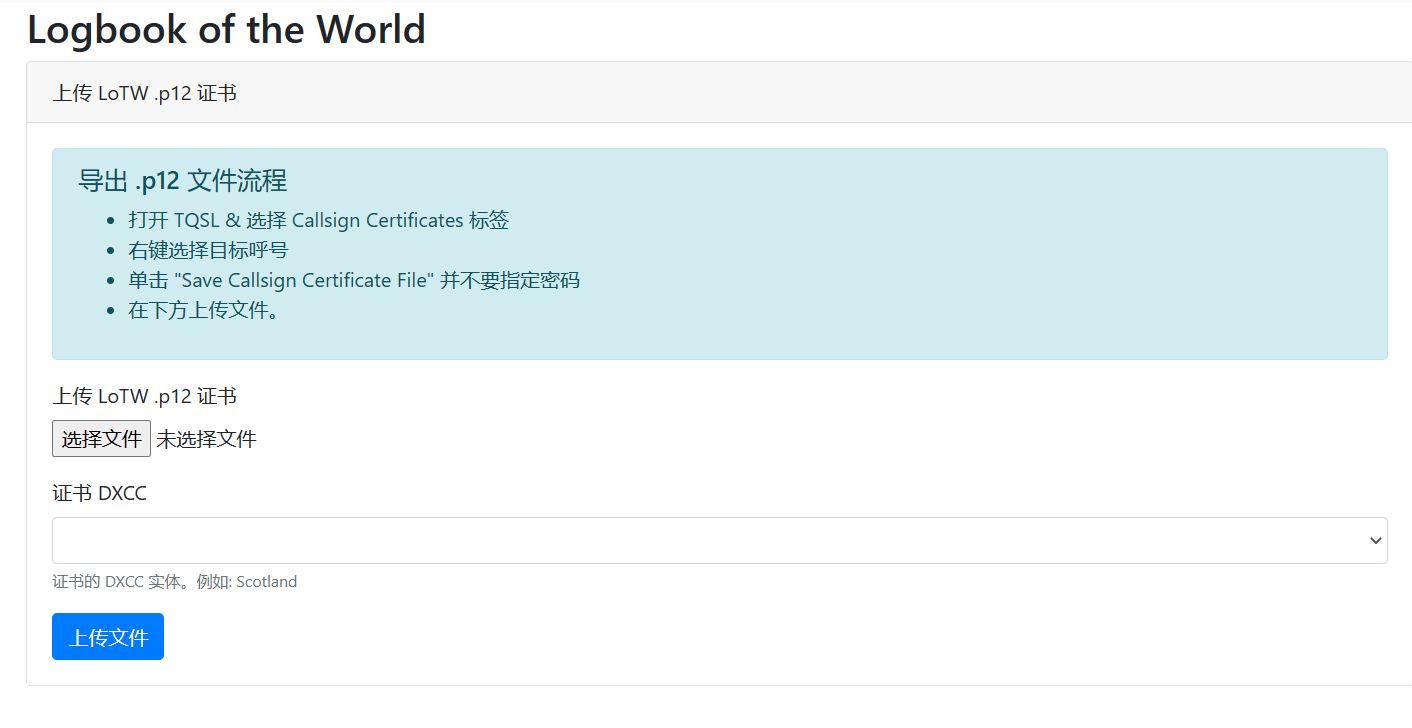Screen dimensions: 1412x728
Task: Open the 证书 DXCC dropdown
Action: click(719, 540)
